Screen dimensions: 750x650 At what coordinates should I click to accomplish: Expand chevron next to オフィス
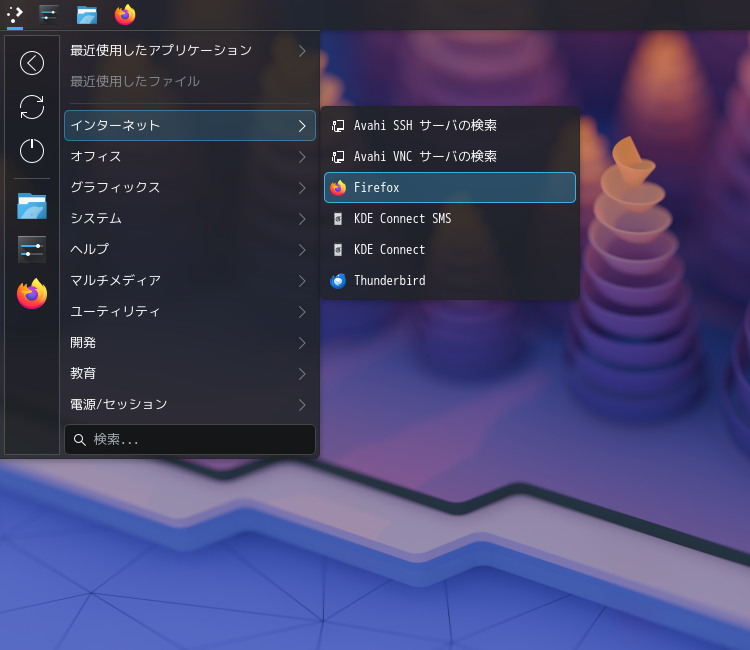tap(302, 157)
